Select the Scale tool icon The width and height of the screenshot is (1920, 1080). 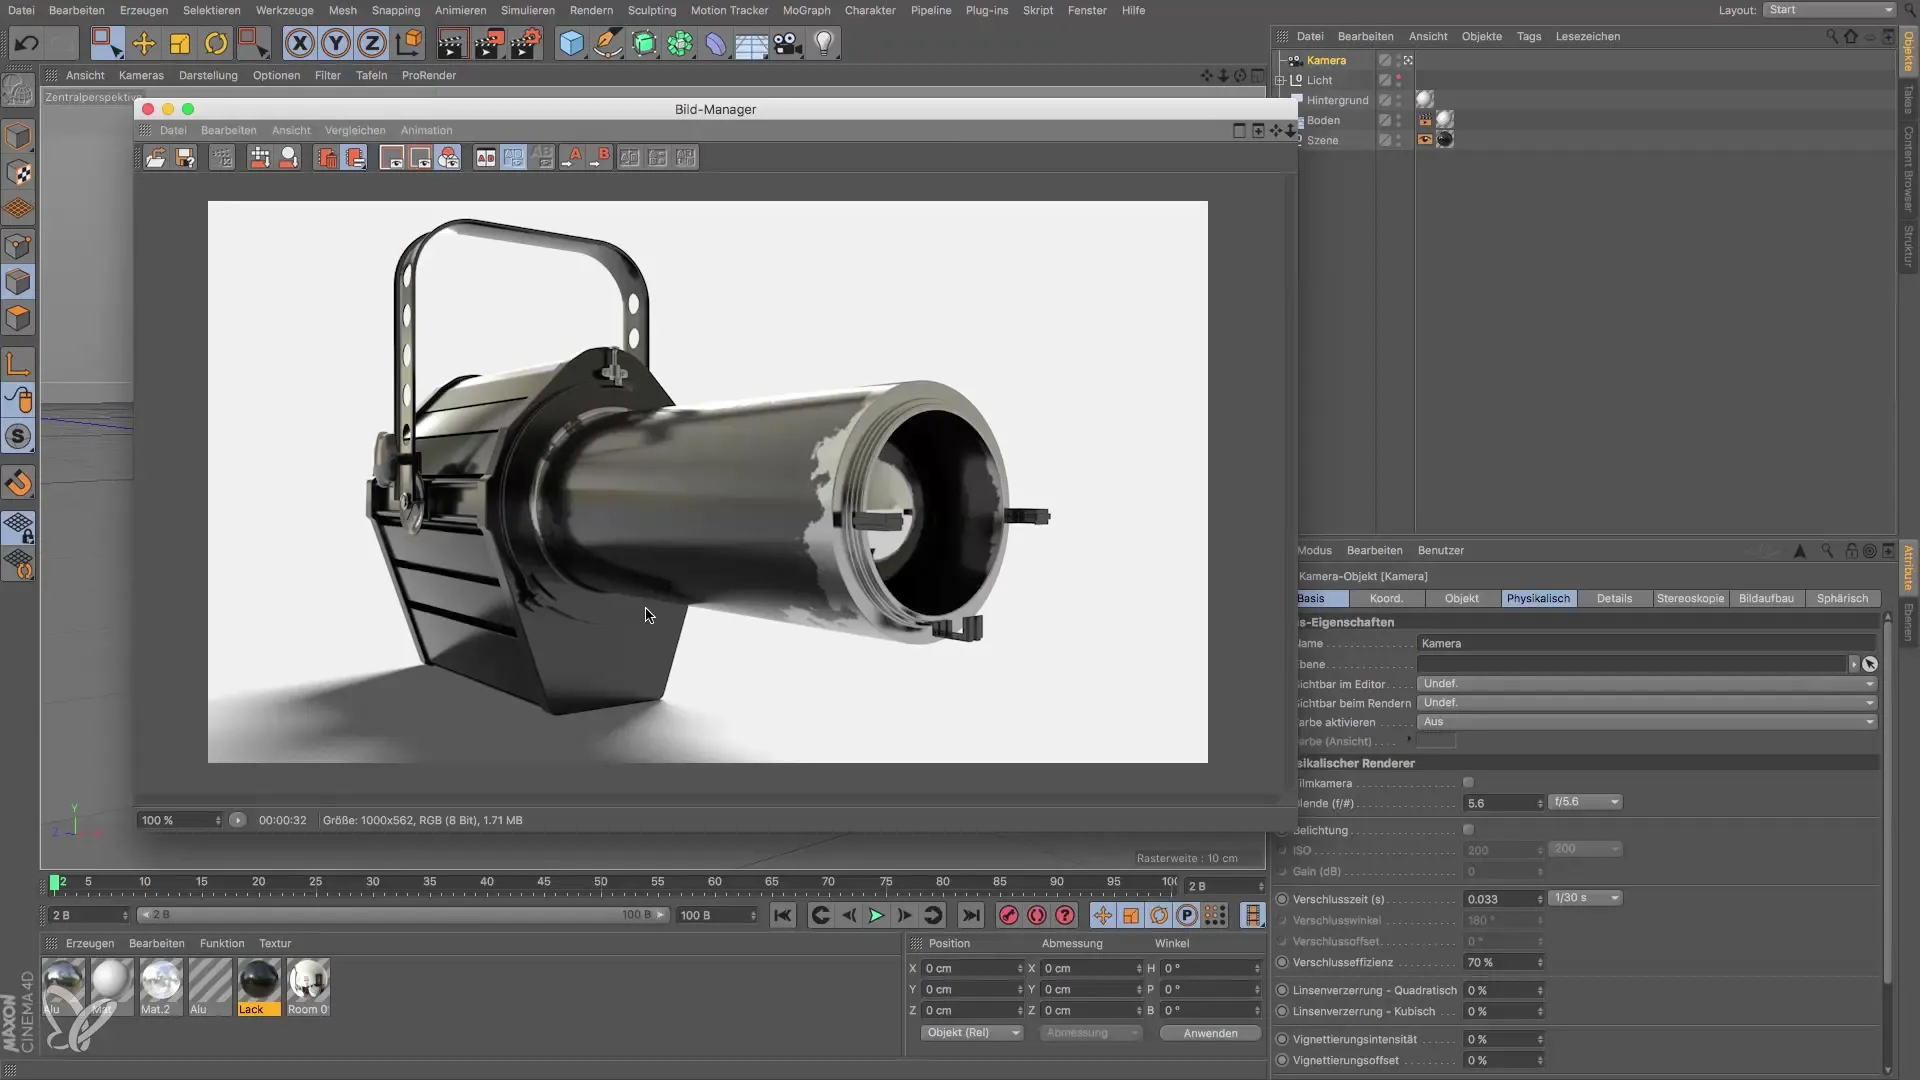pyautogui.click(x=180, y=43)
